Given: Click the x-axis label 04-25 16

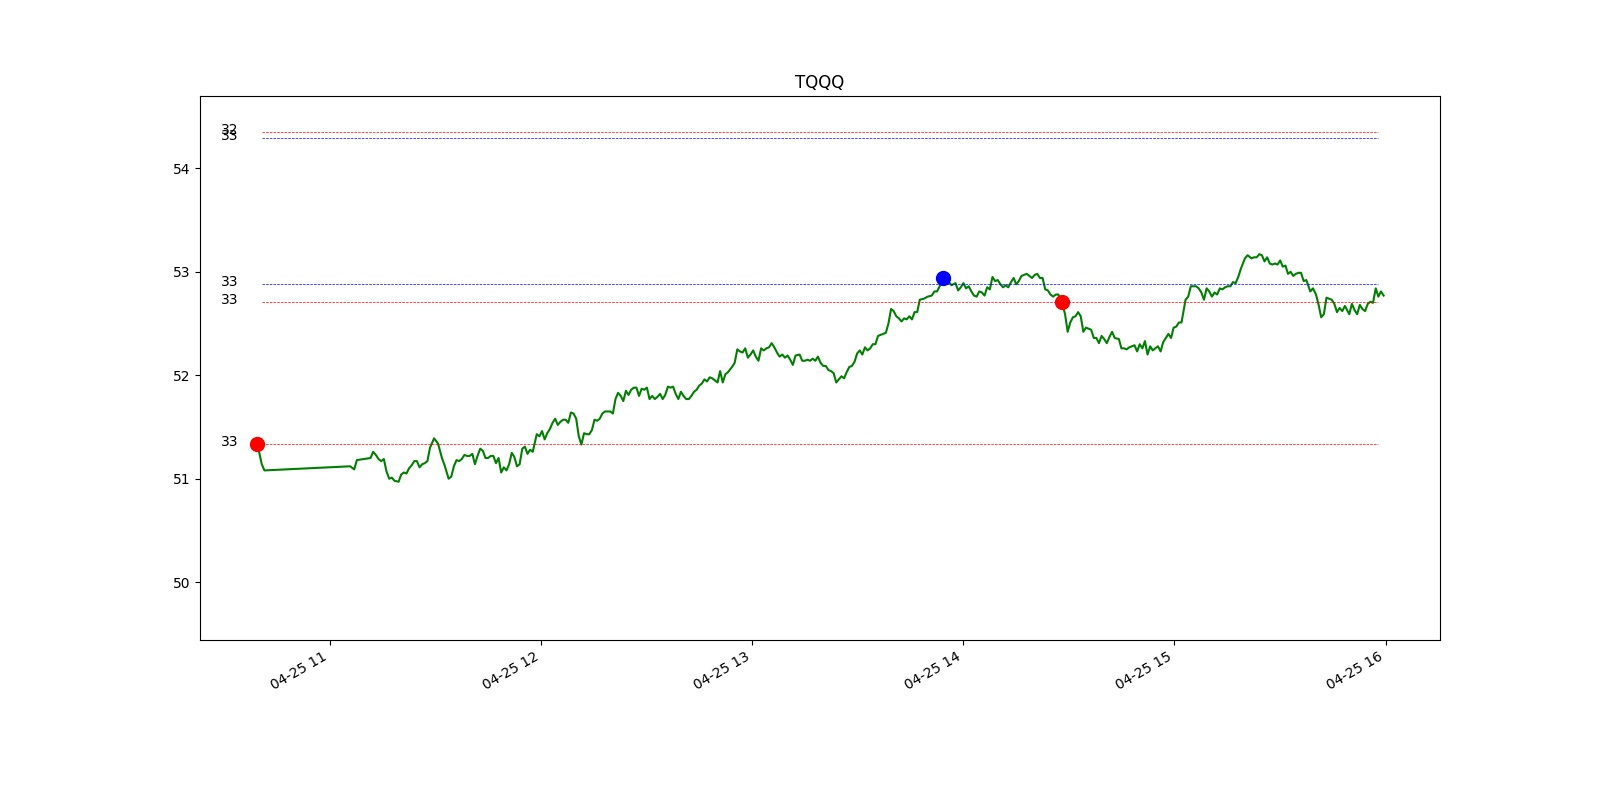Looking at the screenshot, I should (x=1354, y=670).
